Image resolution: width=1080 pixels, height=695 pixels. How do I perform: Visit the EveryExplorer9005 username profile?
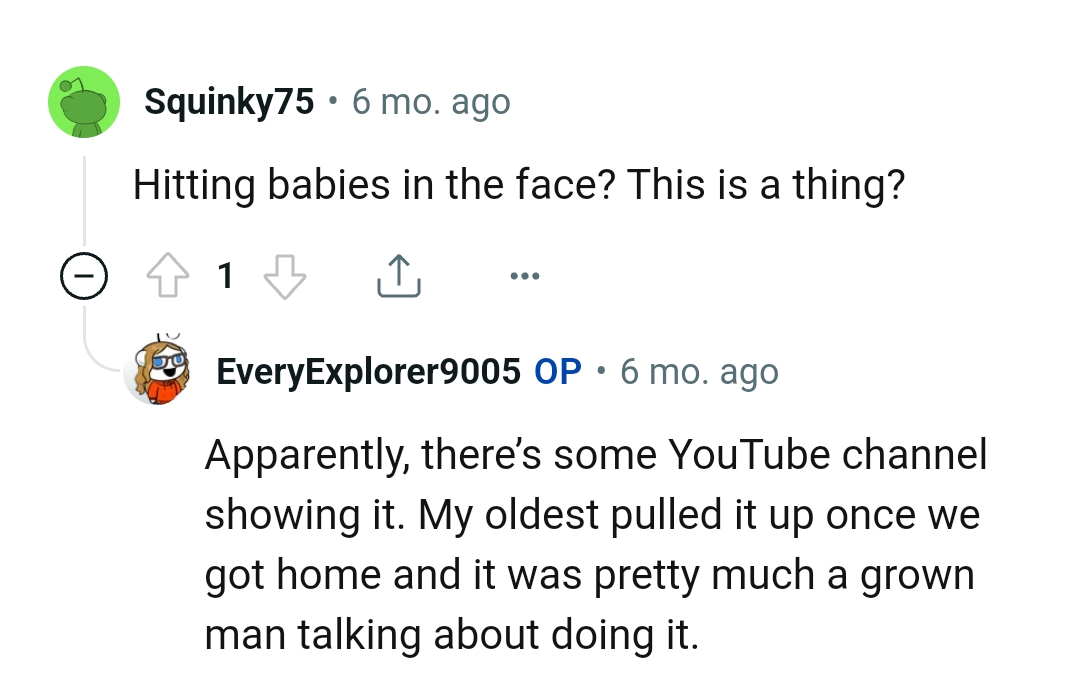click(x=369, y=372)
